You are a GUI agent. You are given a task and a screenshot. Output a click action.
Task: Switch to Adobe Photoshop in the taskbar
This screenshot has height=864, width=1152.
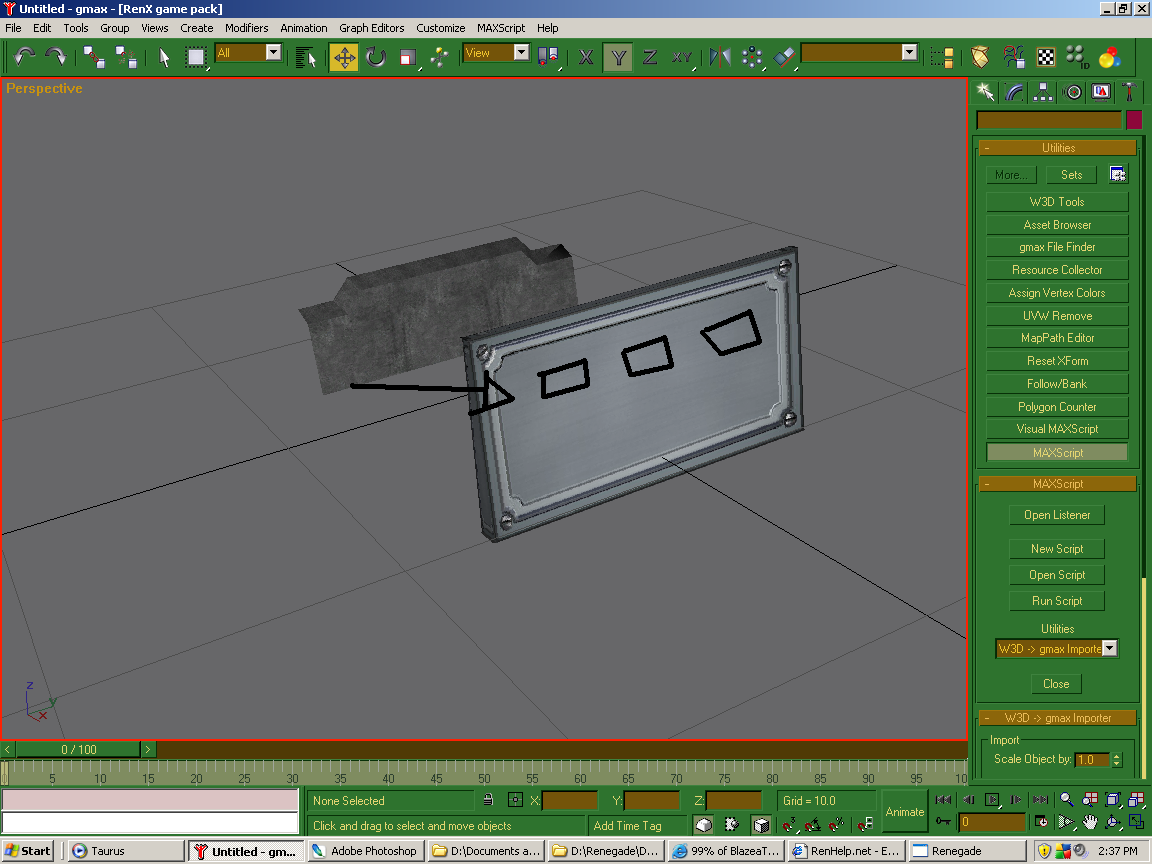pyautogui.click(x=365, y=851)
